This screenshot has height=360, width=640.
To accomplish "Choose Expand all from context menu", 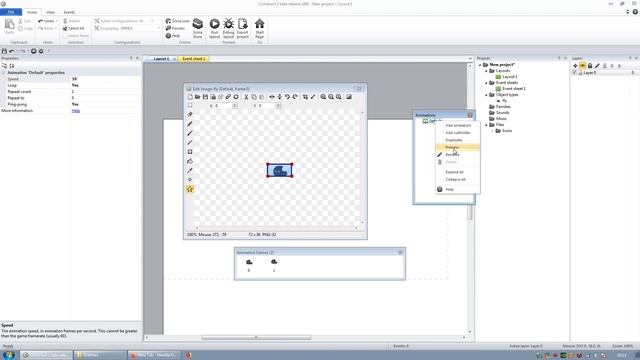I will [458, 172].
